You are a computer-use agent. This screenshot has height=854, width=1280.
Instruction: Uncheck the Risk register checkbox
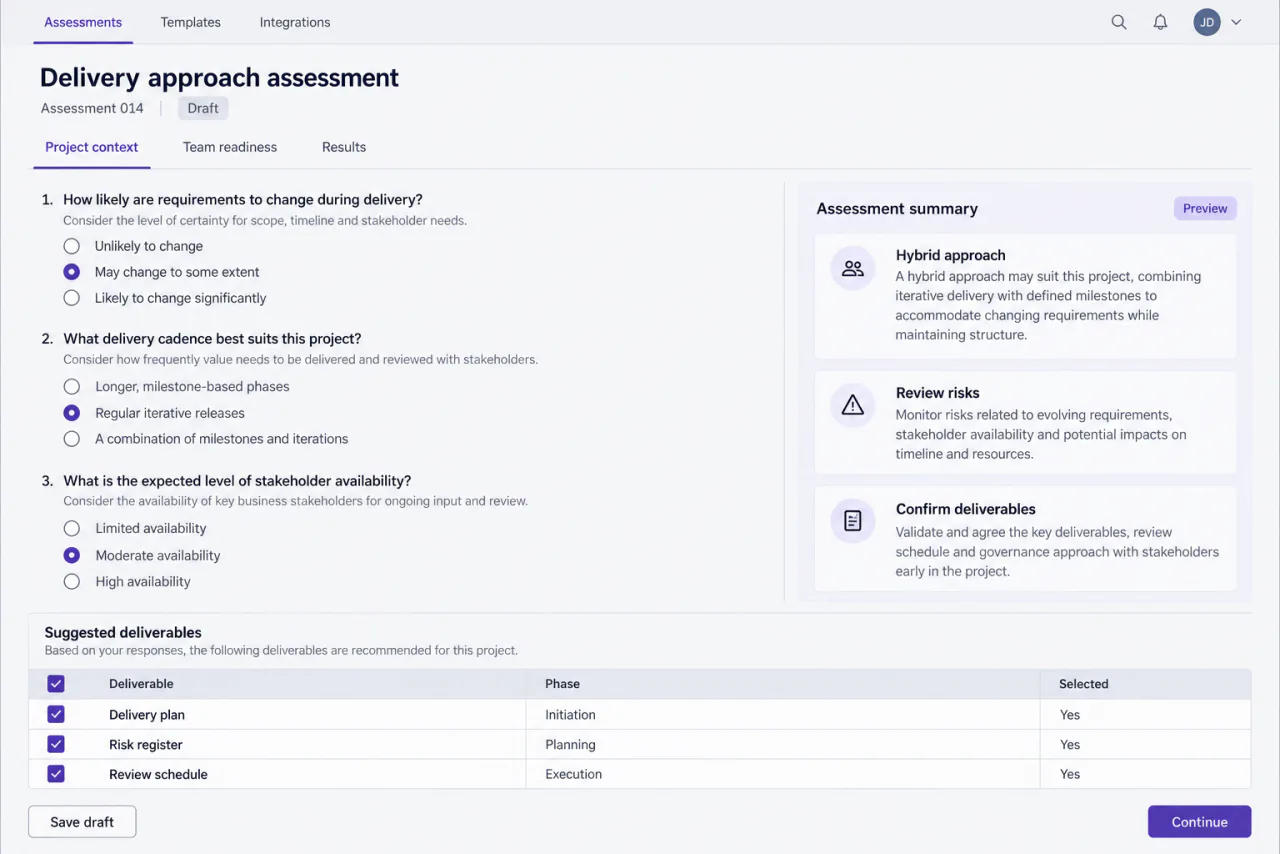56,744
